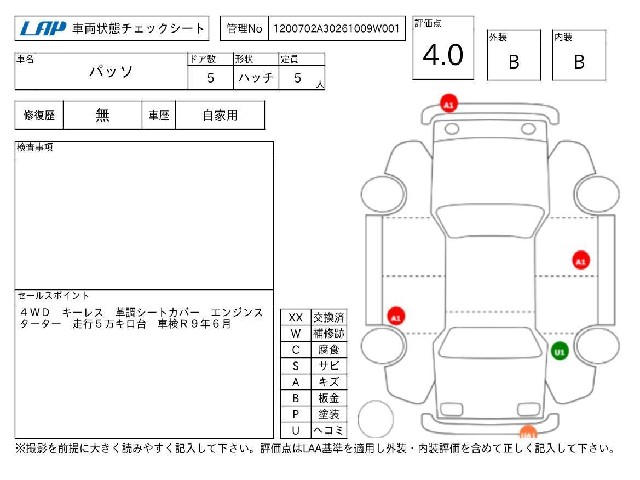Click the B 板金 legend row
Viewport: 640px width, 480px height.
313,398
